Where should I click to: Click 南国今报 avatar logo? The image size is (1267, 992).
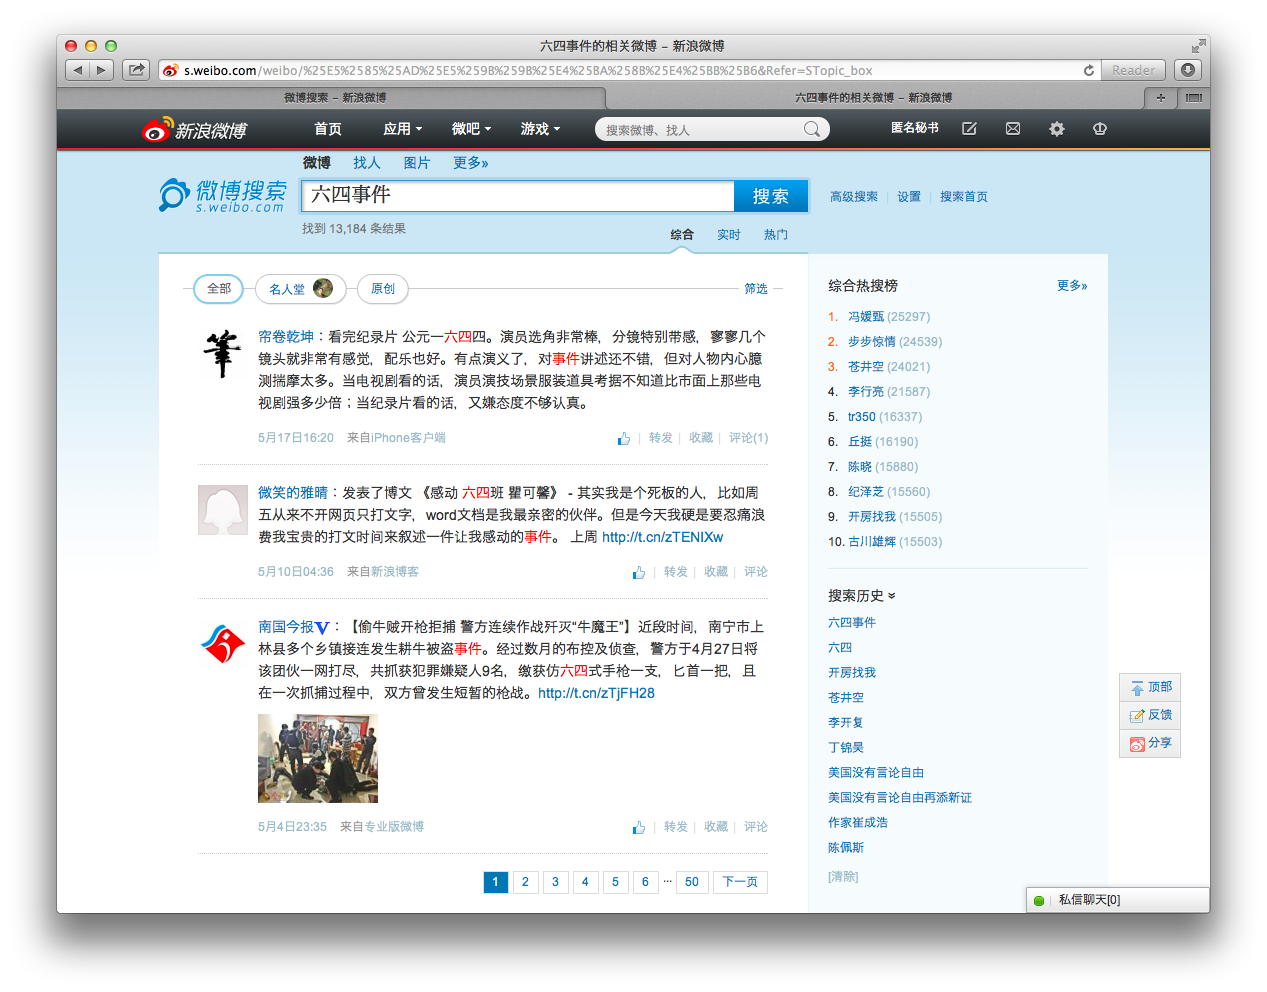tap(223, 643)
